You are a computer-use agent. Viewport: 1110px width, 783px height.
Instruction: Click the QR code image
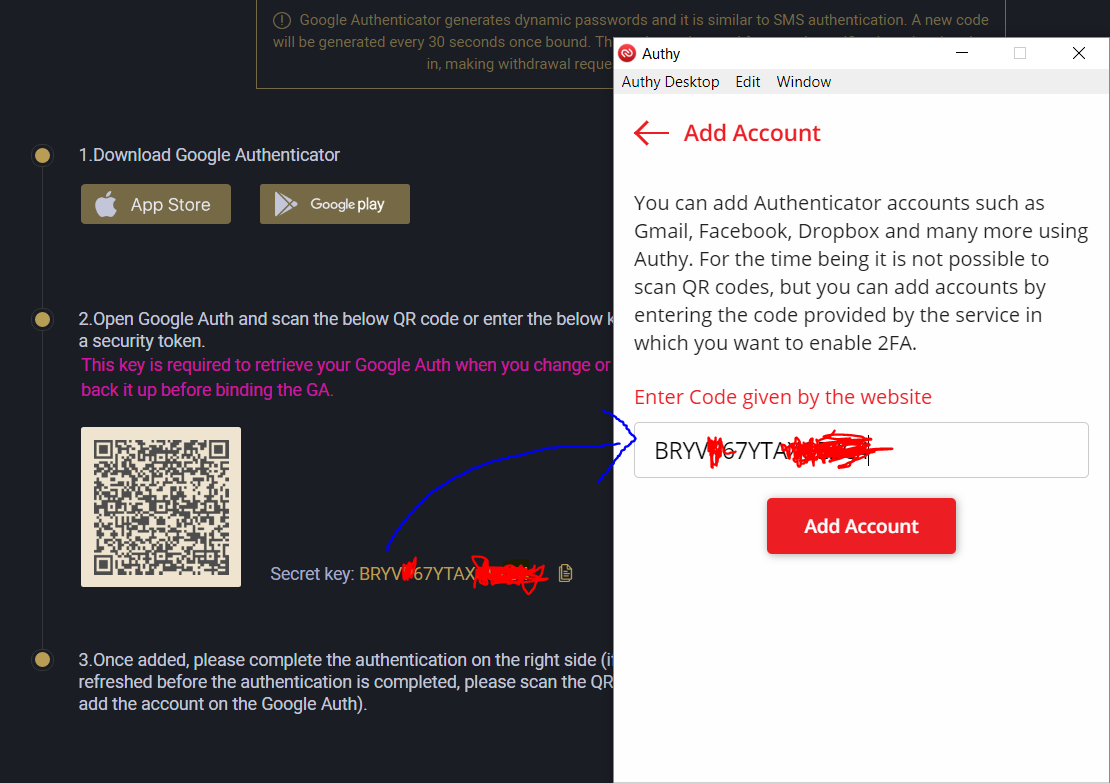pyautogui.click(x=161, y=507)
